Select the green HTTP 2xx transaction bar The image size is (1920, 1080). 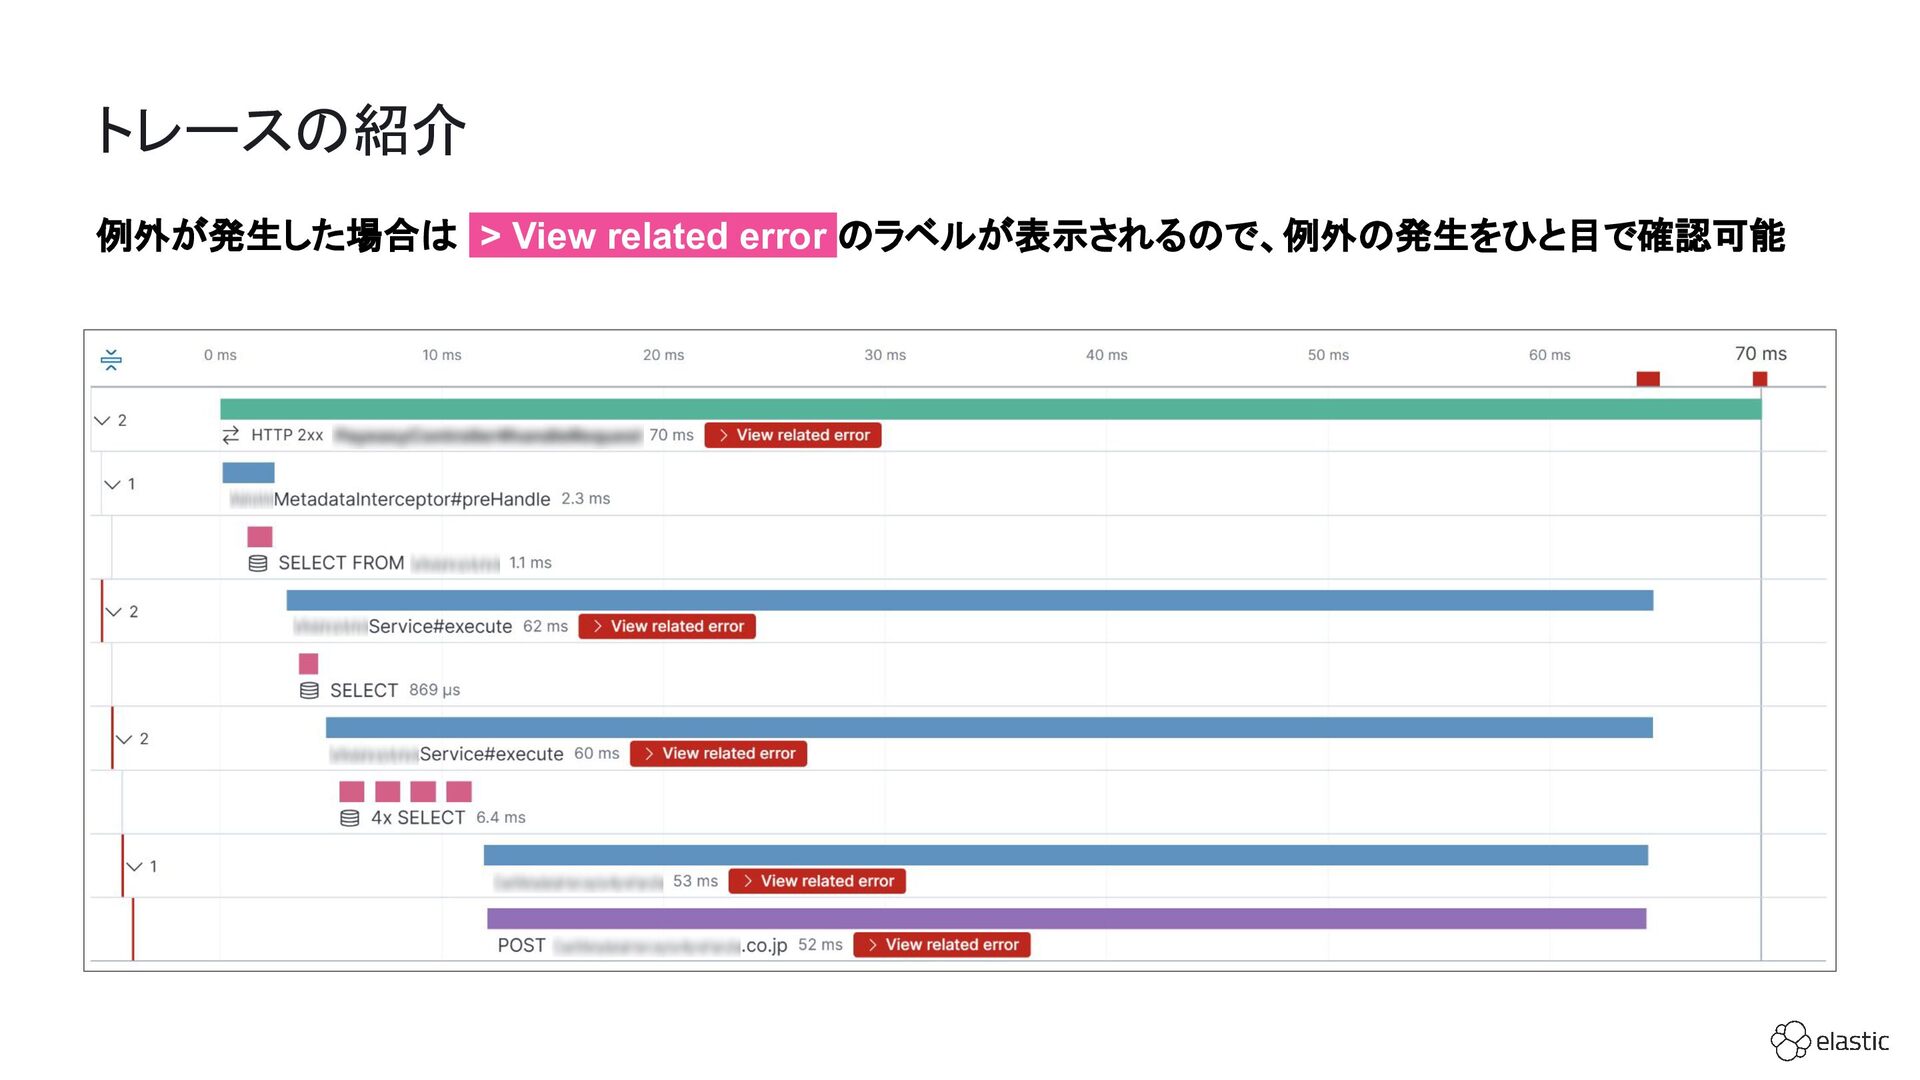990,409
